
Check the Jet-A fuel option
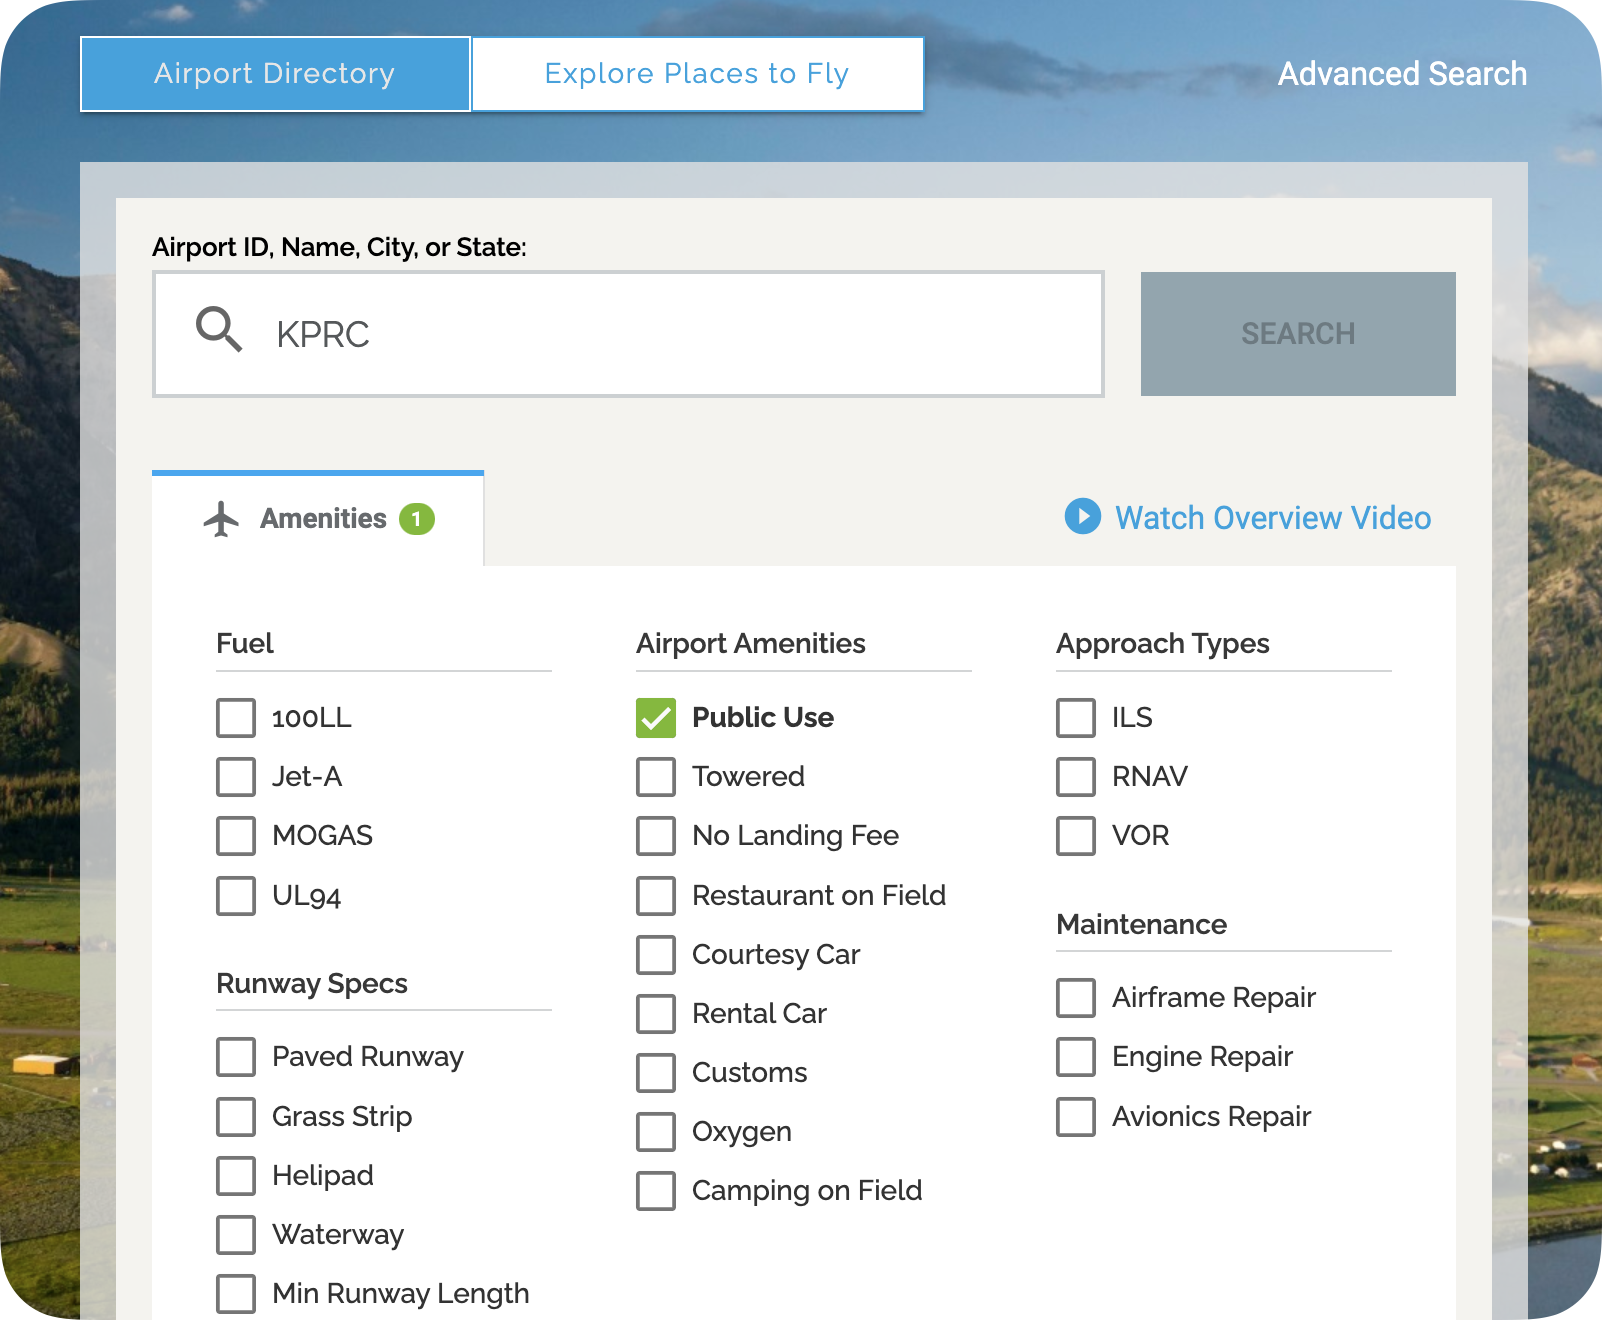[x=236, y=777]
